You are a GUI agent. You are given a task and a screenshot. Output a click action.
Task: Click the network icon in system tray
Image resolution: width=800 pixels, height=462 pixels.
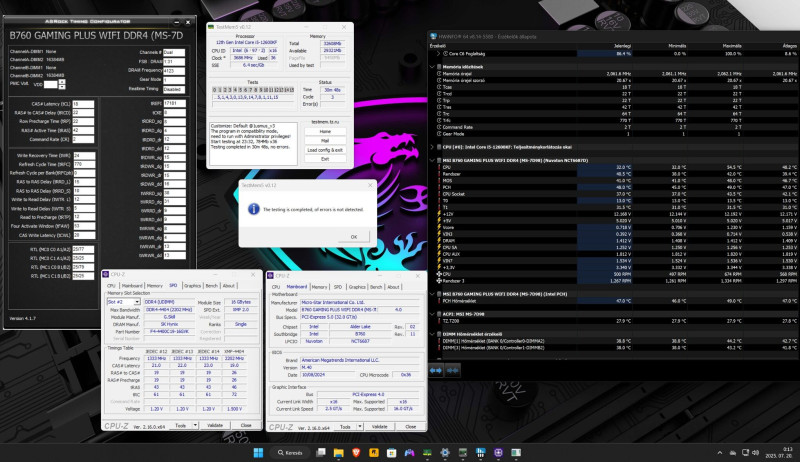point(745,453)
